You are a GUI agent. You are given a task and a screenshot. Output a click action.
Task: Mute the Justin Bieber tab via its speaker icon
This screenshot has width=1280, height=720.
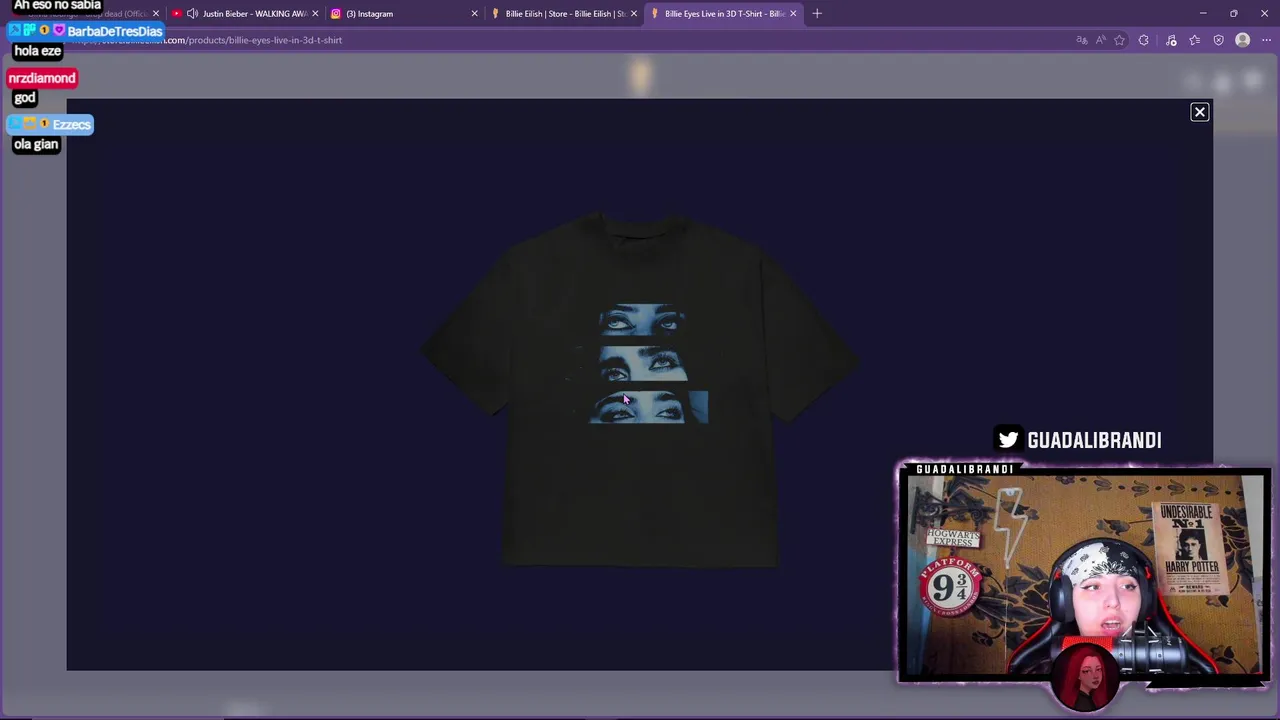[192, 13]
